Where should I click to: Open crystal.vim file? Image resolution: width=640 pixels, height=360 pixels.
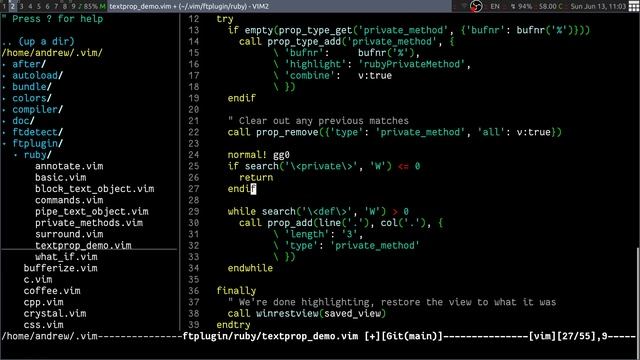tap(55, 313)
